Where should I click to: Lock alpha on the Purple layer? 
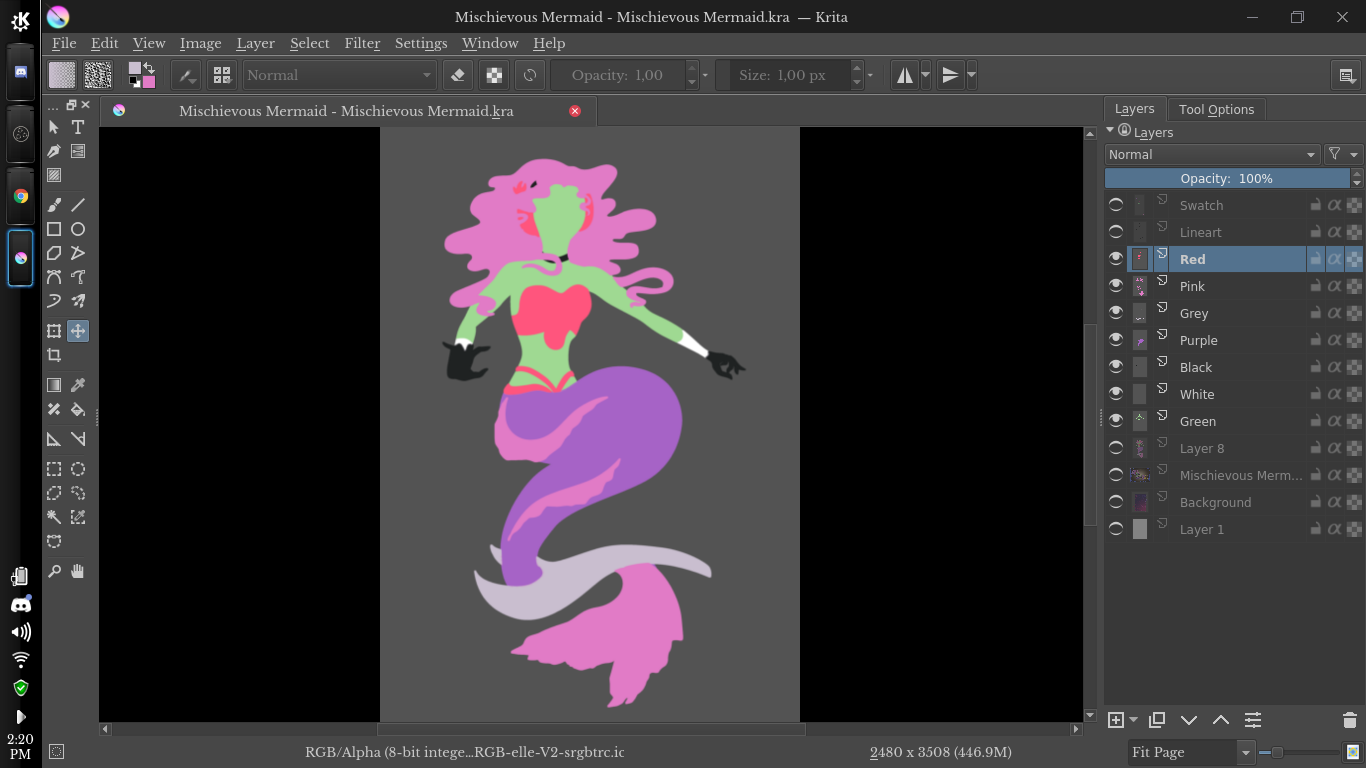[x=1334, y=339]
